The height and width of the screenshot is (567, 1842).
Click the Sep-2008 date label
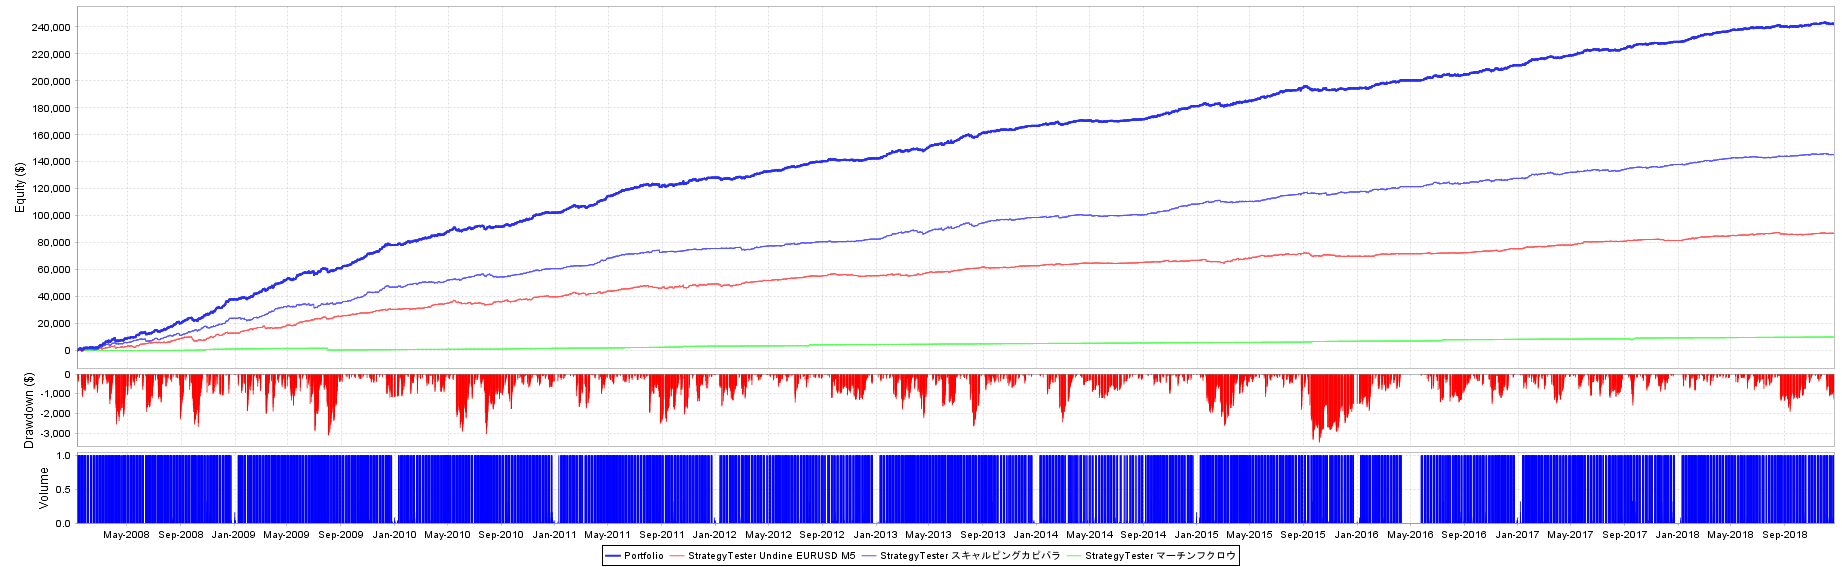click(x=181, y=534)
